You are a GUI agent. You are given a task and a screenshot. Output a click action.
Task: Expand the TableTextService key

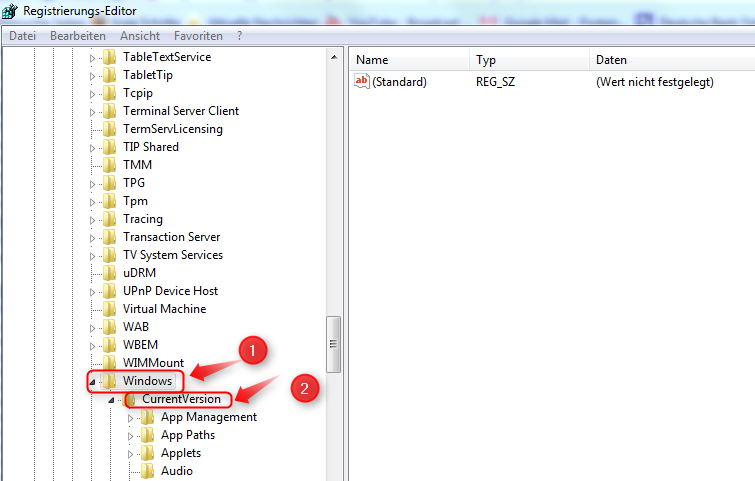click(92, 58)
